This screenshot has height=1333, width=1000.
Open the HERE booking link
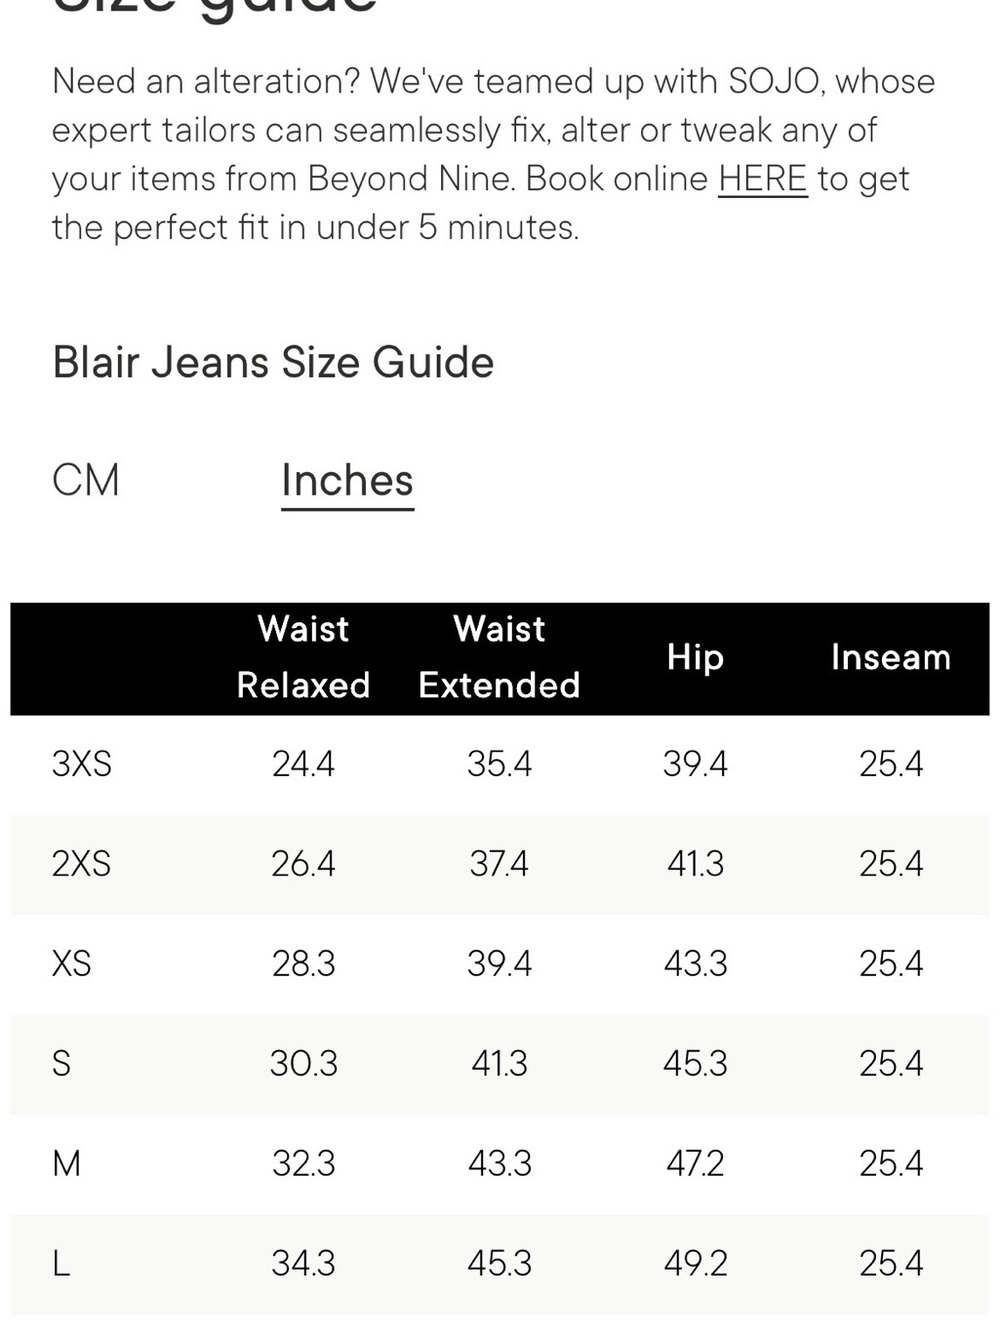pyautogui.click(x=762, y=179)
